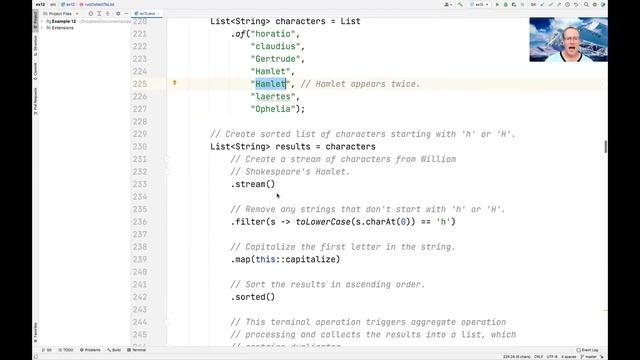Click the Git push arrow icon
The width and height of the screenshot is (640, 360).
[559, 4]
